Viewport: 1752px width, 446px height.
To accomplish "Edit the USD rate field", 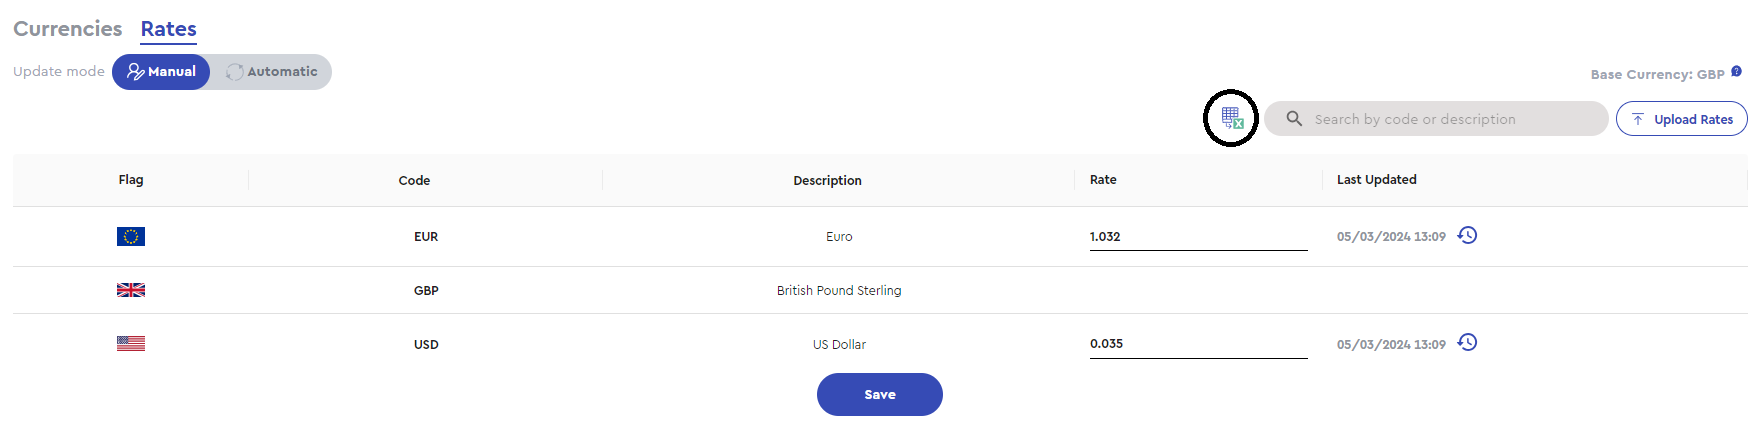I will pyautogui.click(x=1199, y=344).
